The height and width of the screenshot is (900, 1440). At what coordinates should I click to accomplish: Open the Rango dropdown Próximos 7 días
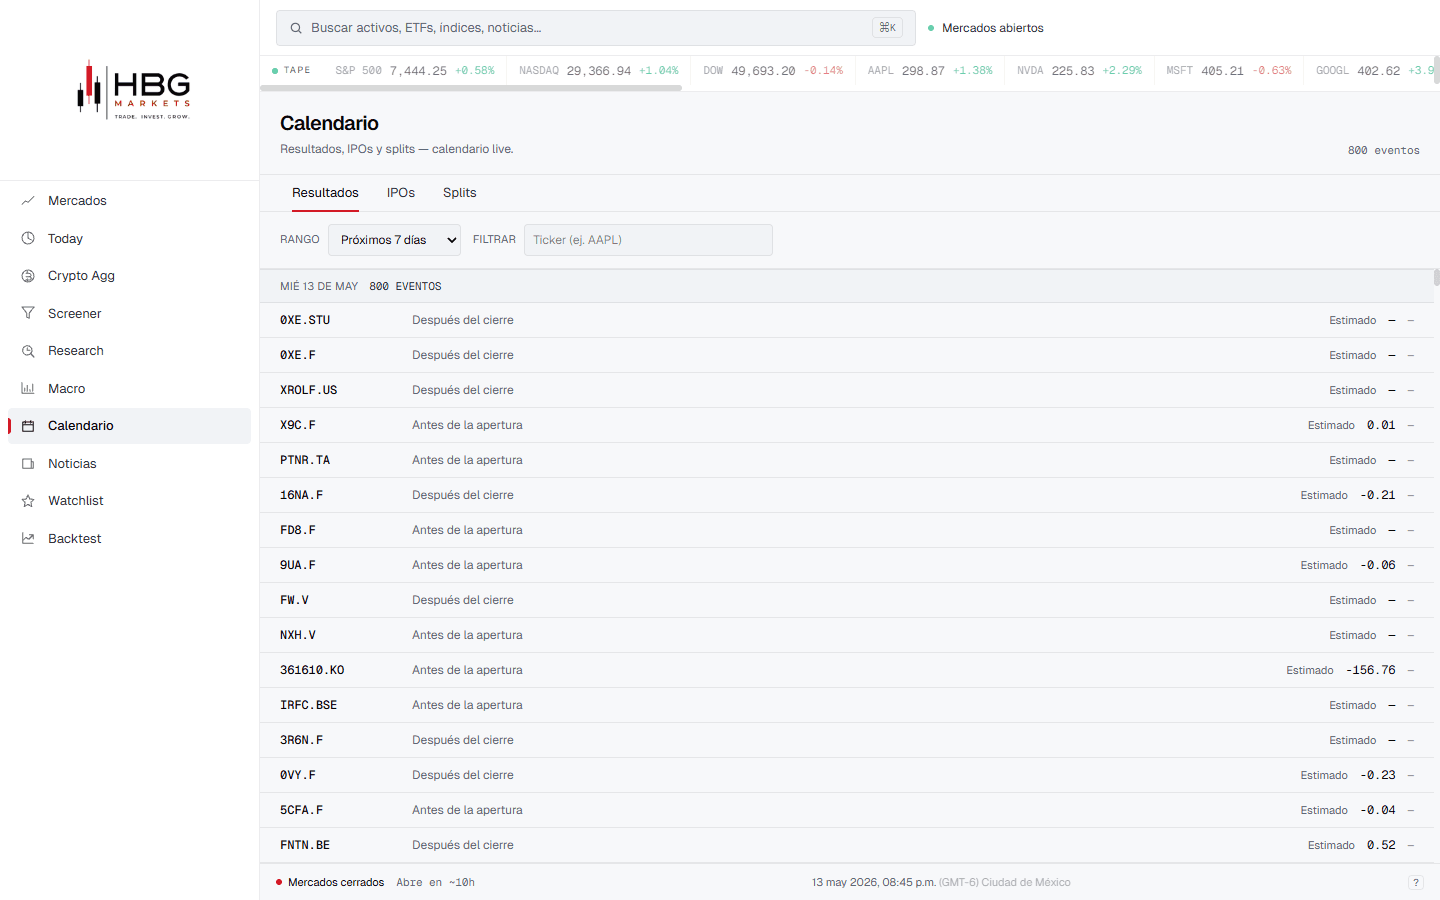[394, 240]
